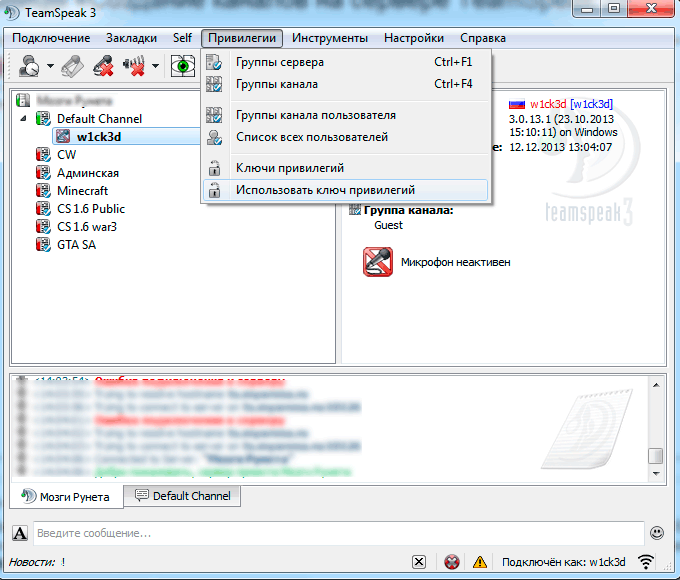Image resolution: width=680 pixels, height=580 pixels.
Task: Click the server root icon in tree
Action: click(x=23, y=100)
